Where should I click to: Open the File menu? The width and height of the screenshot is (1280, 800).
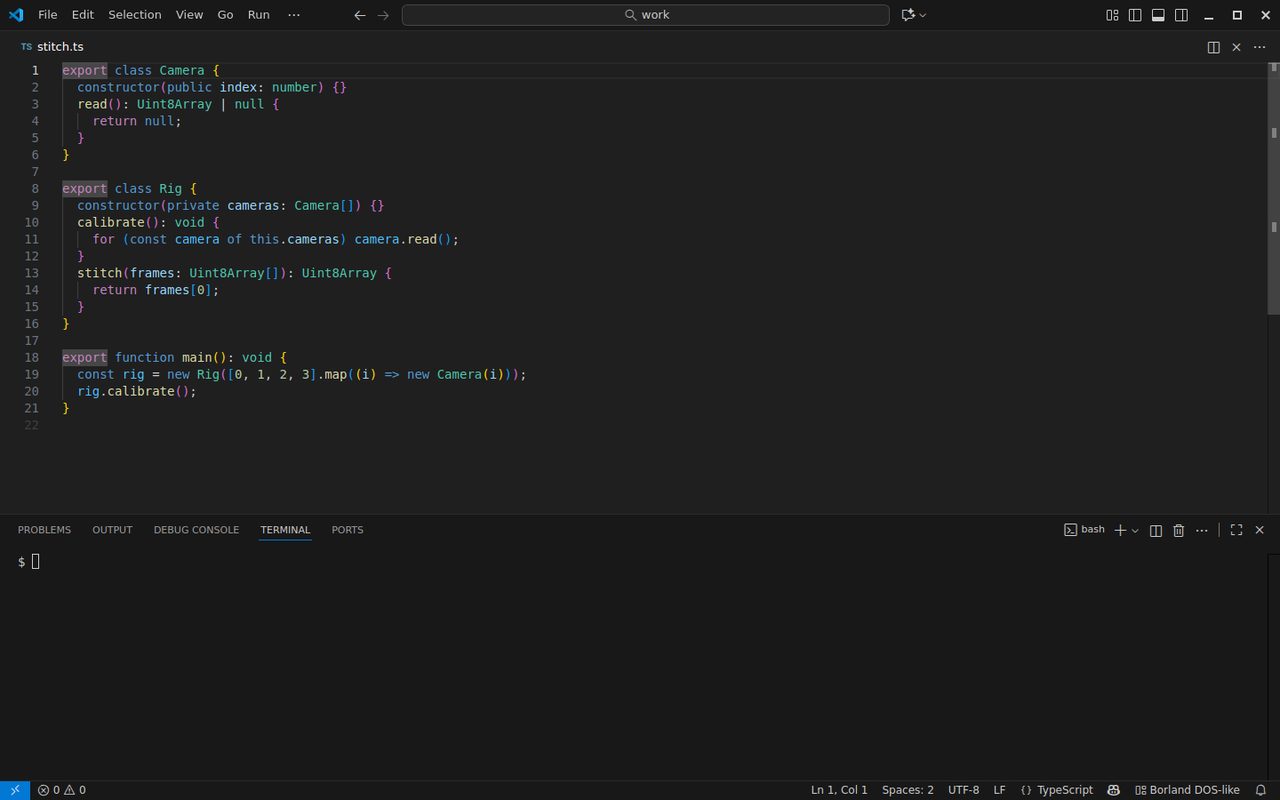point(48,15)
